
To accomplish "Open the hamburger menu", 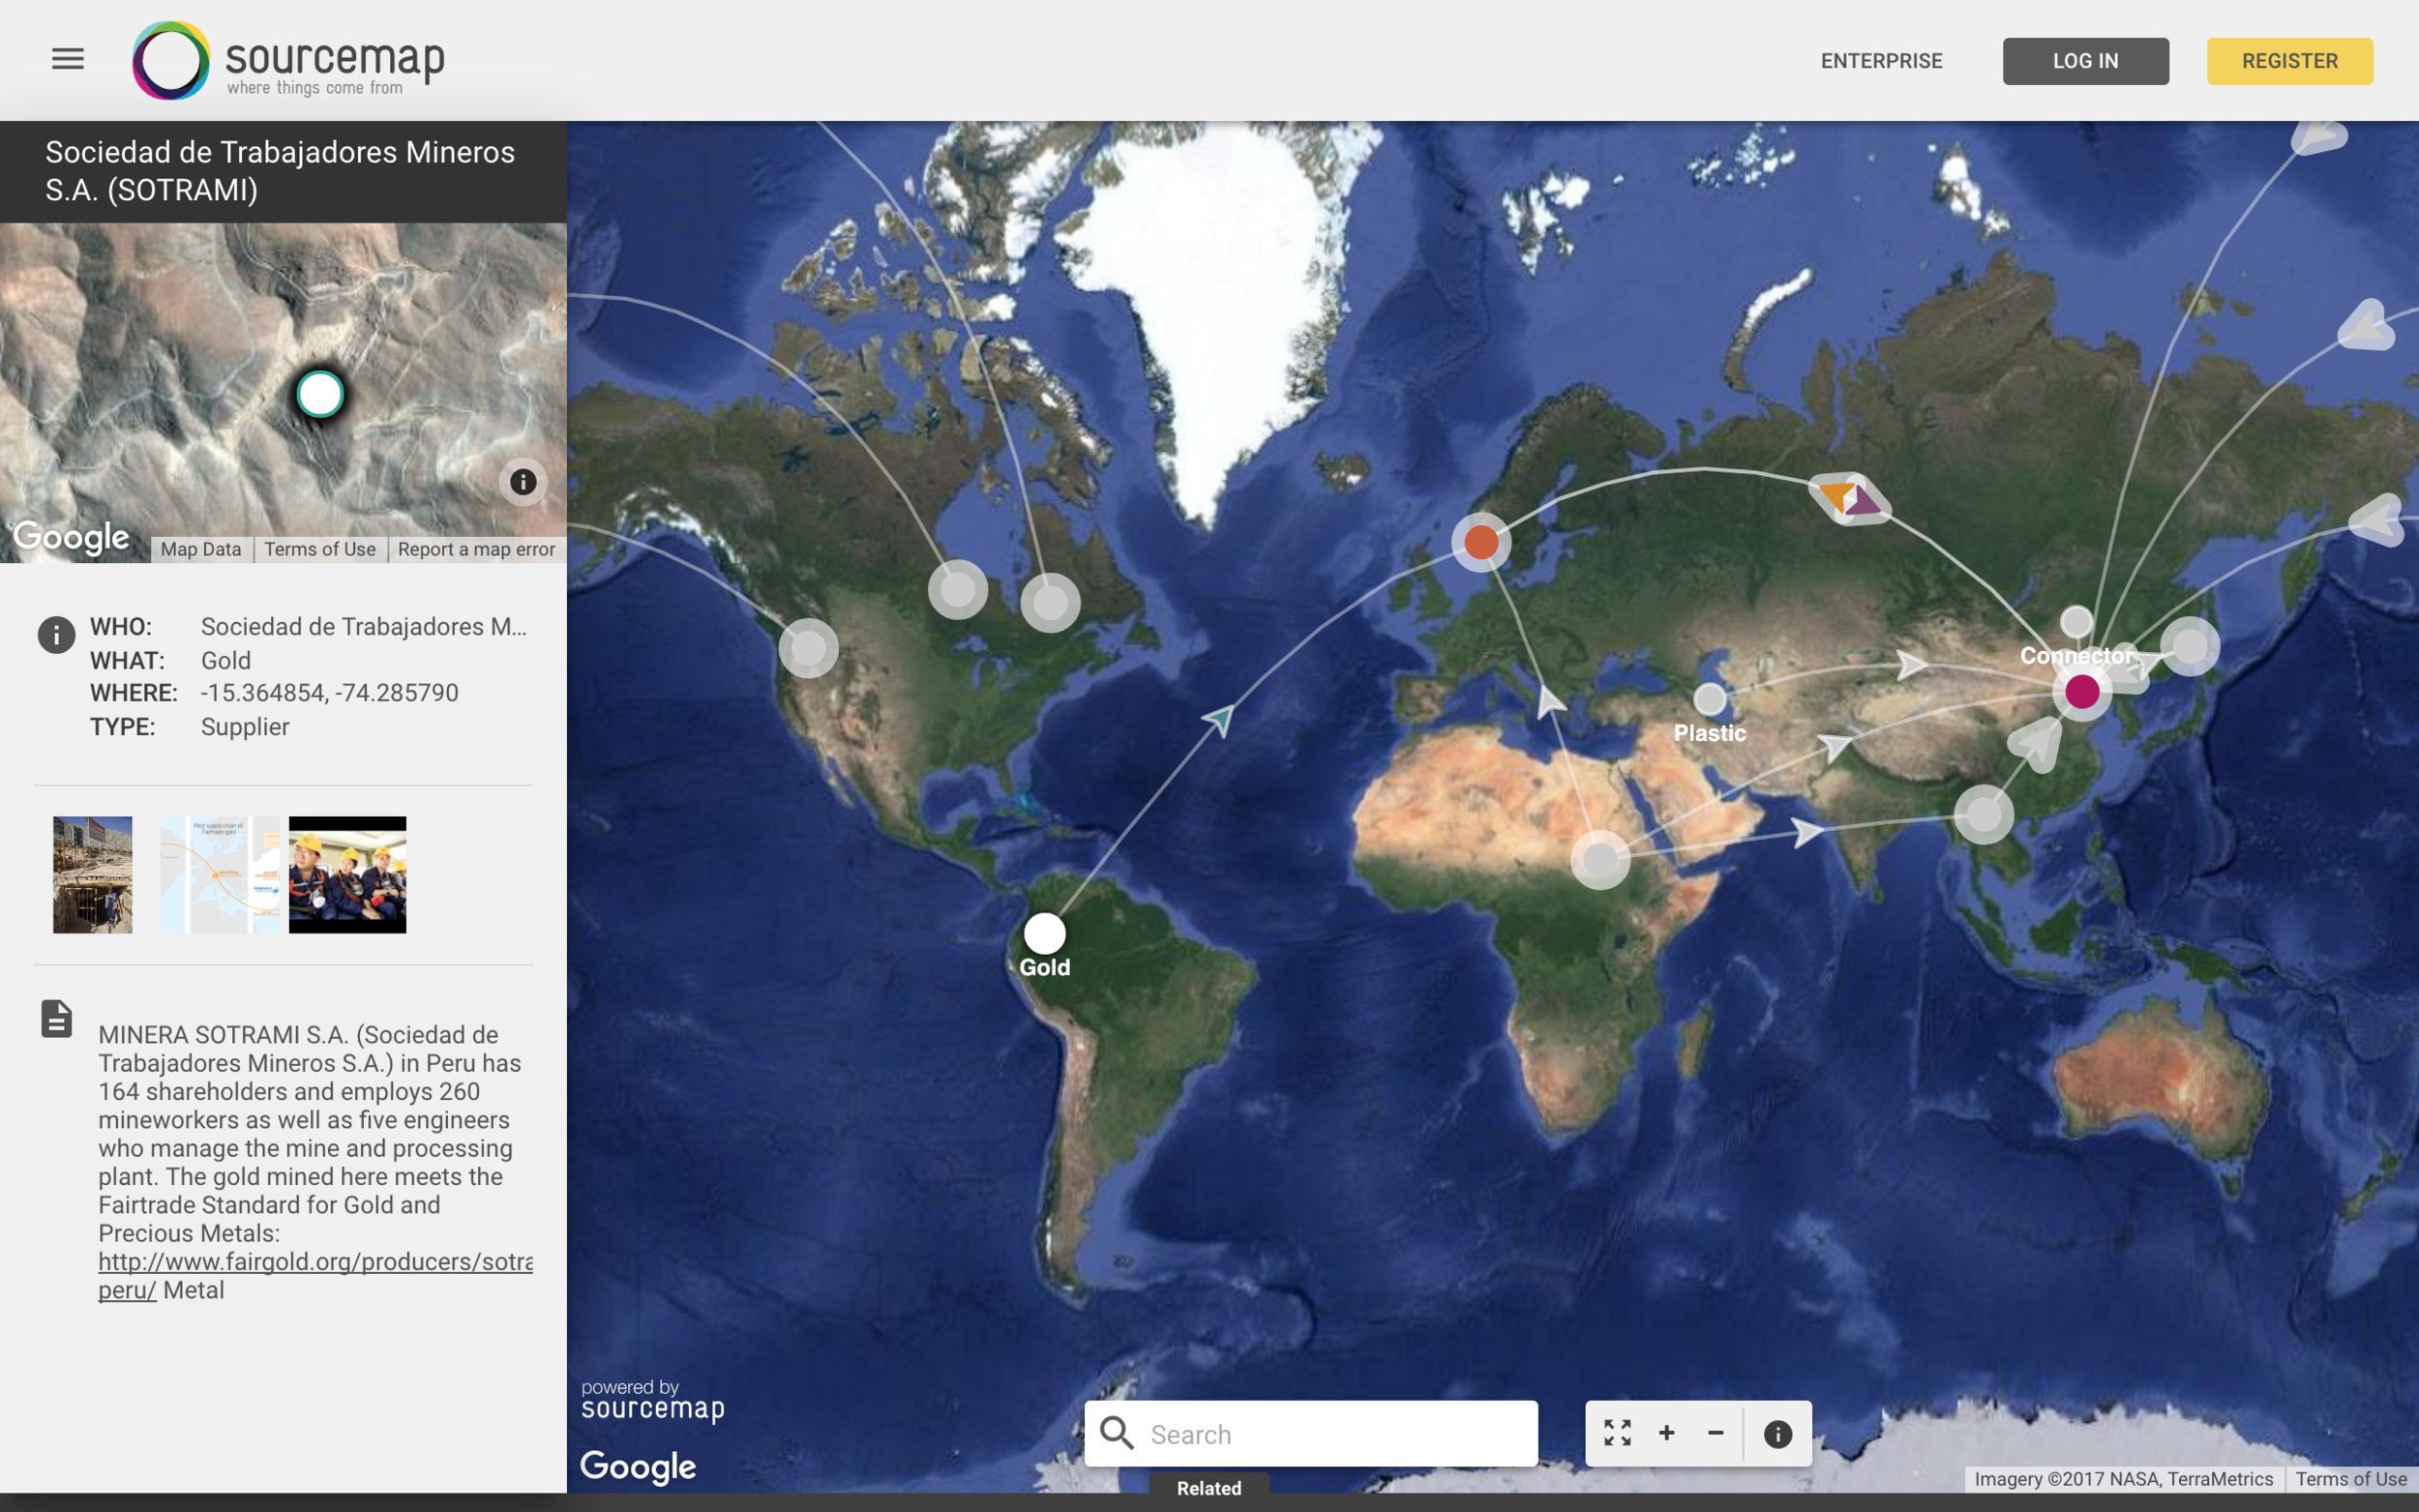I will (68, 59).
